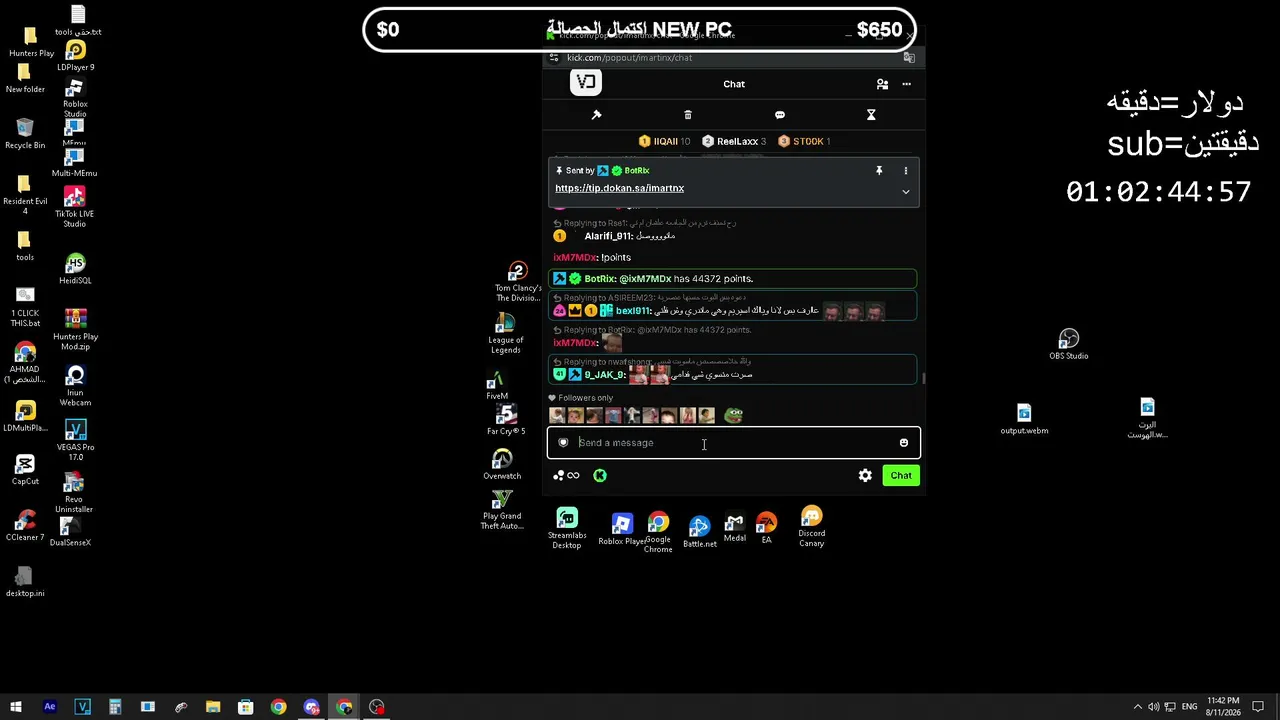Open After Effects from the taskbar
Screen dimensions: 1280x720
50,707
